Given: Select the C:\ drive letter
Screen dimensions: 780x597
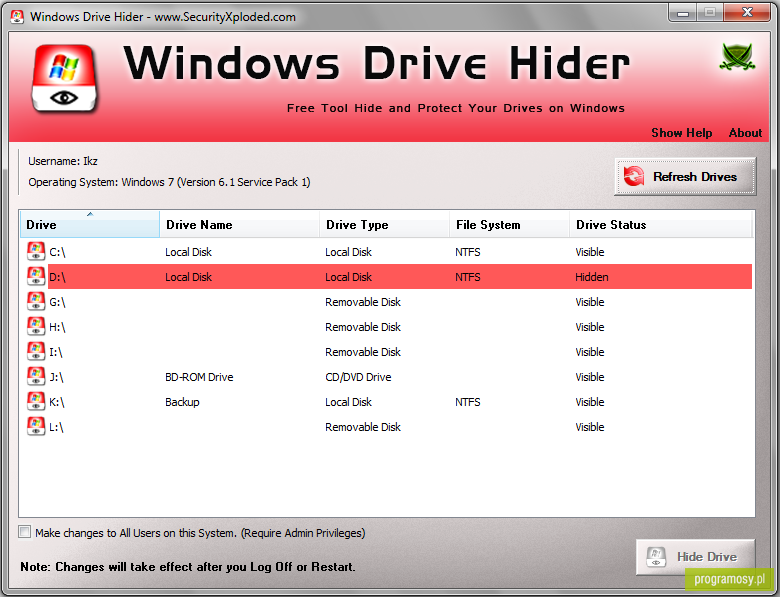Looking at the screenshot, I should coord(57,252).
